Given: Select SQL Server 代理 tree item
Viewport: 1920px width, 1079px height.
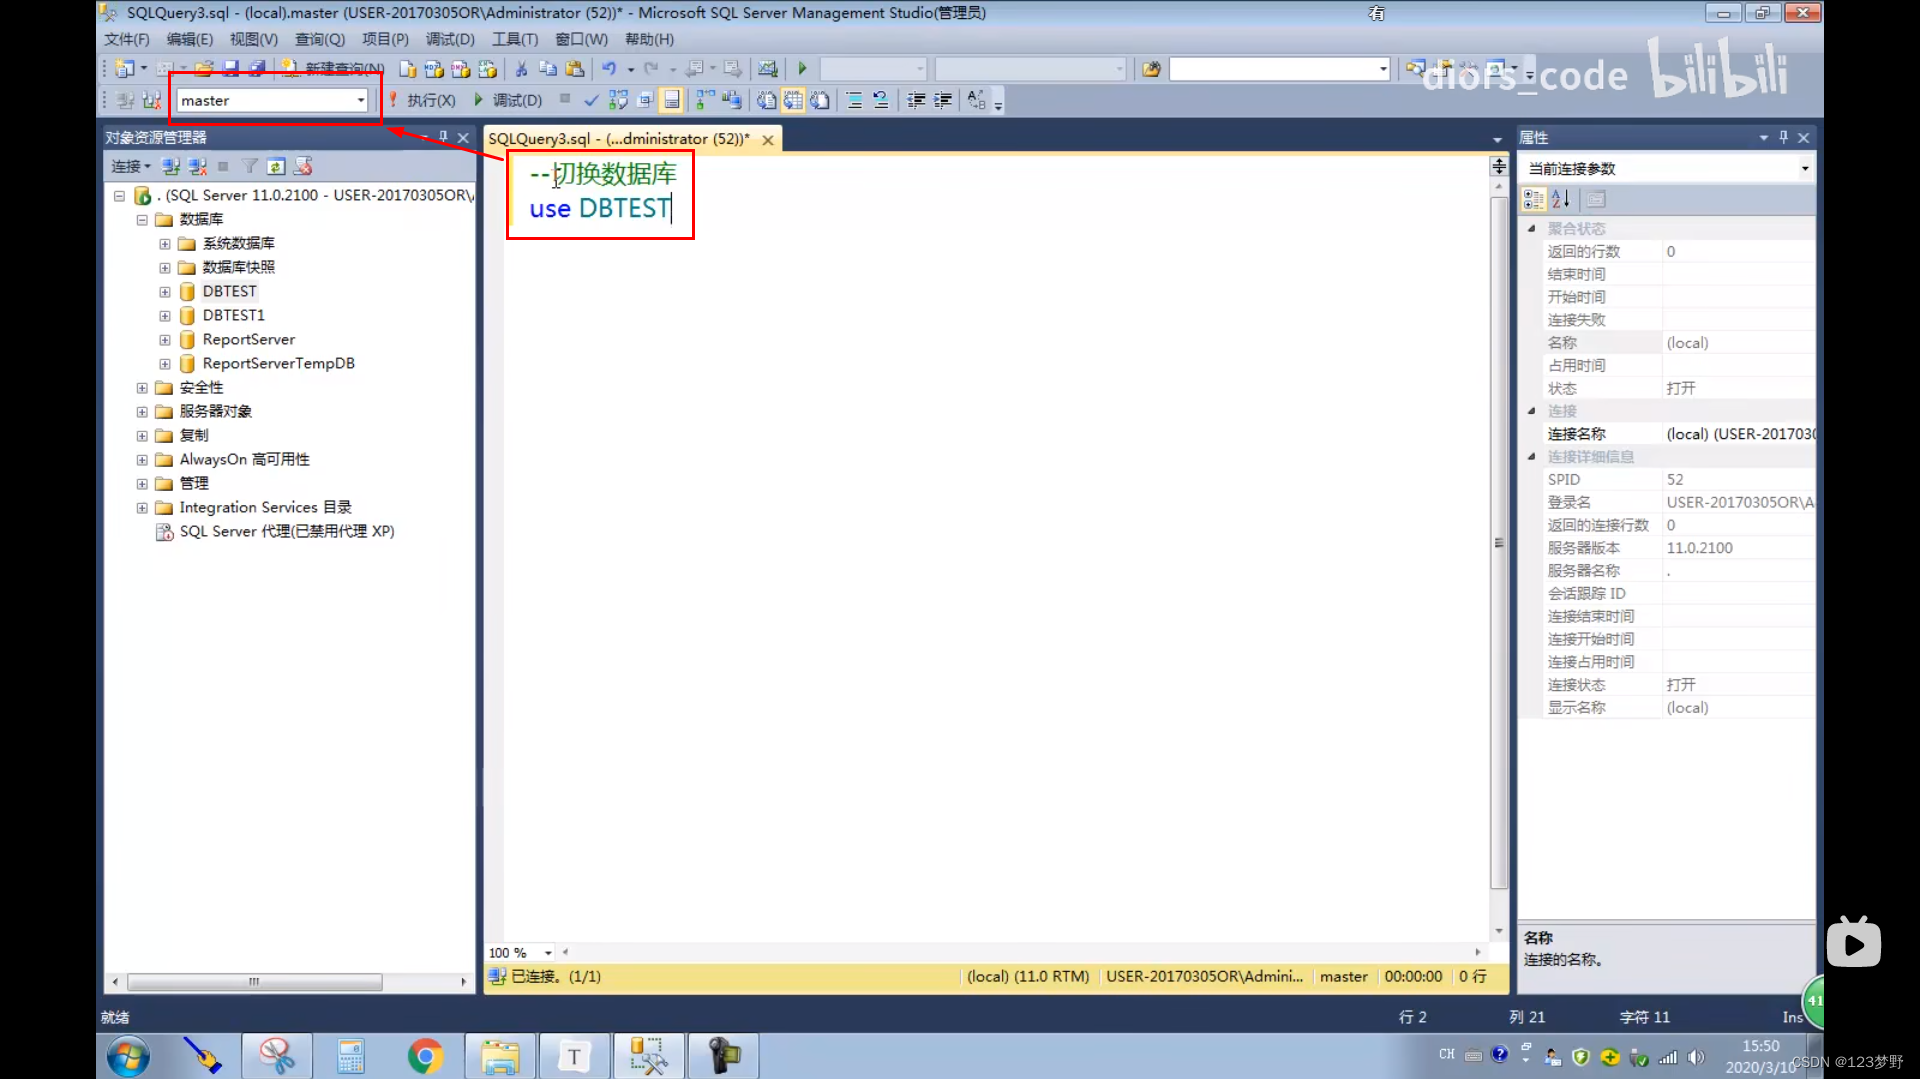Looking at the screenshot, I should (x=287, y=531).
